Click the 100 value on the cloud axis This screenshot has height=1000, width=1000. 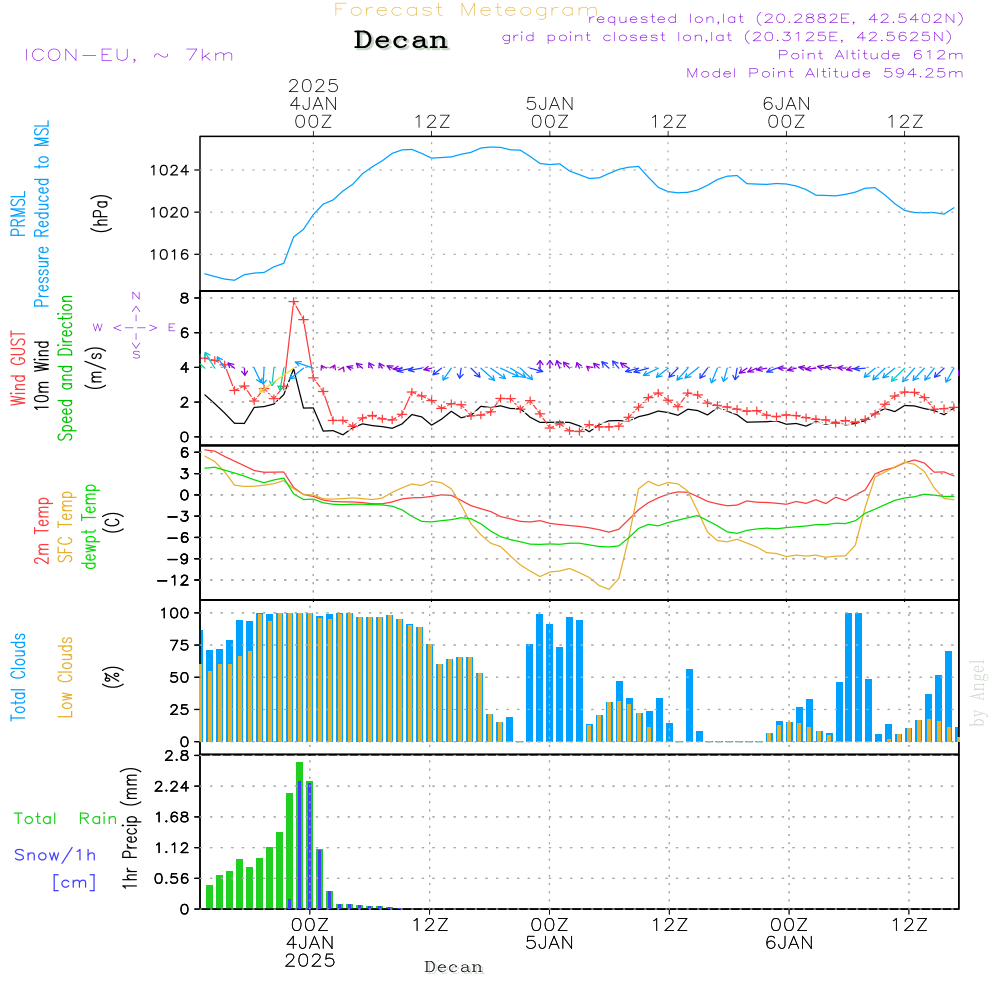click(x=175, y=614)
